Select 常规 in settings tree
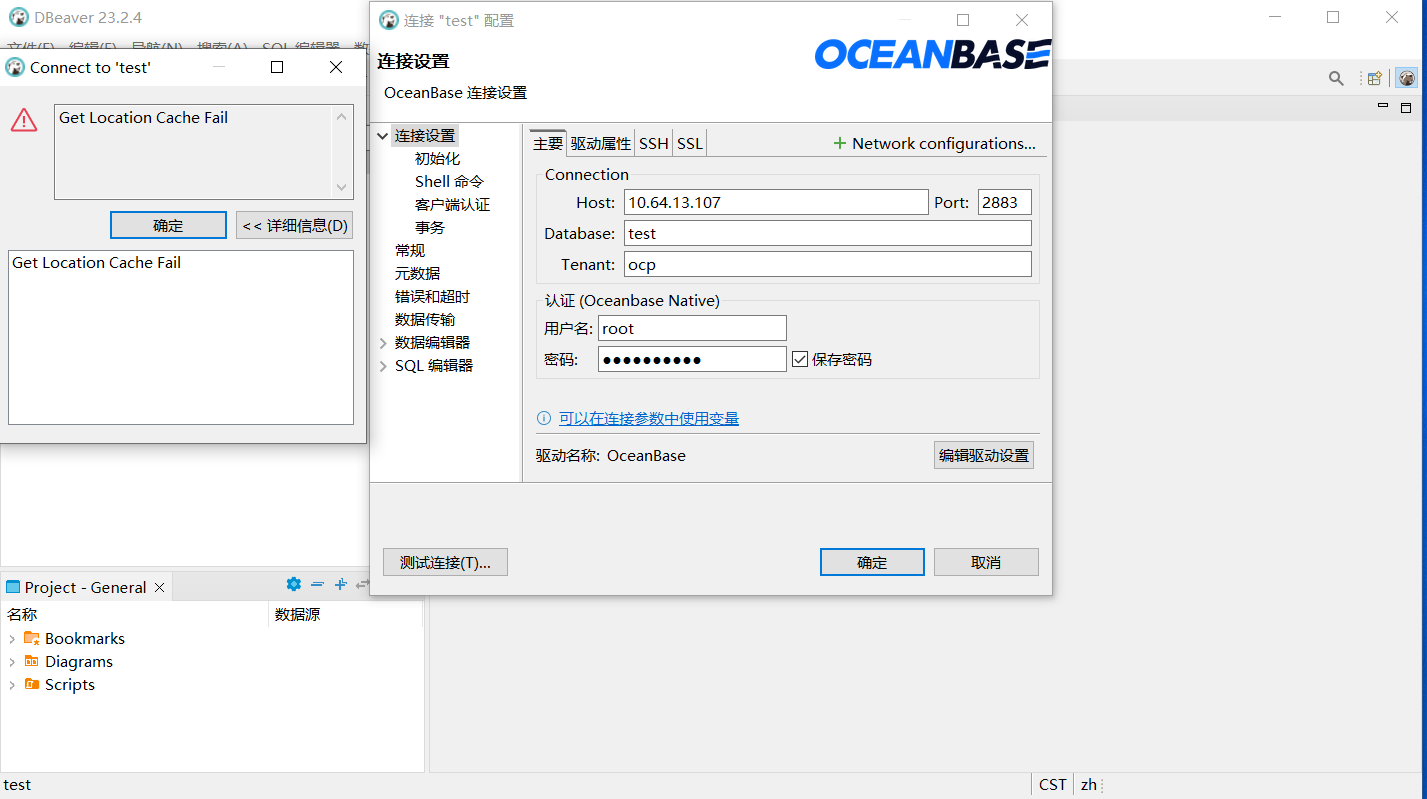 point(410,250)
